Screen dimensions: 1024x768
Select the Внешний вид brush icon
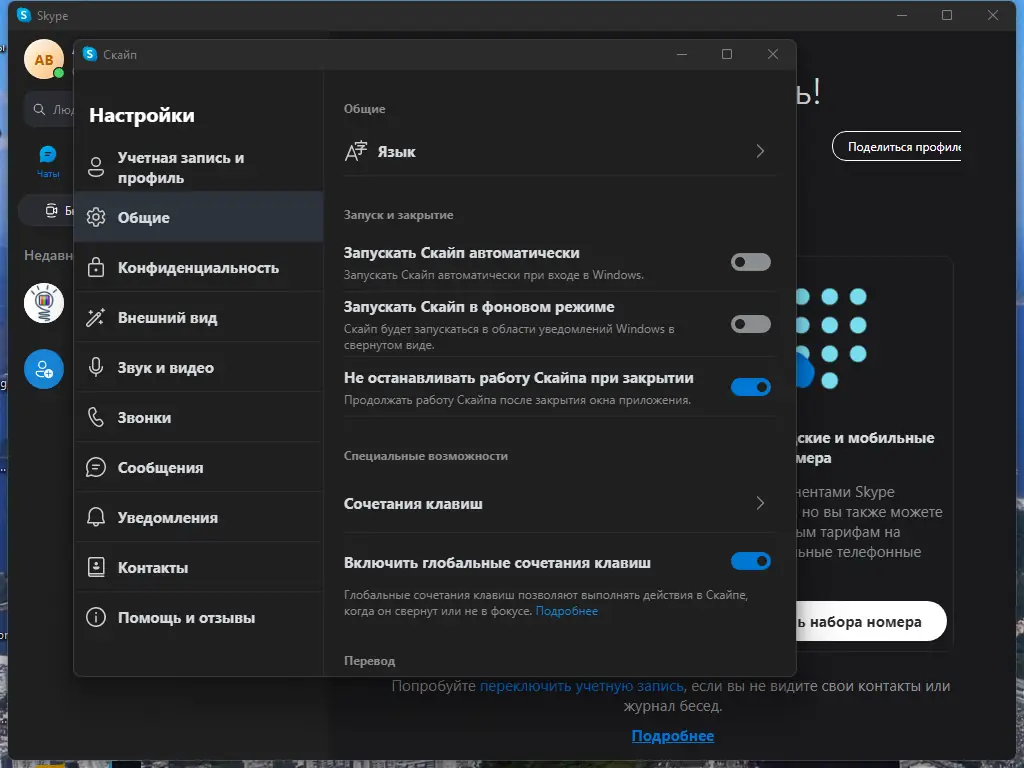coord(96,317)
